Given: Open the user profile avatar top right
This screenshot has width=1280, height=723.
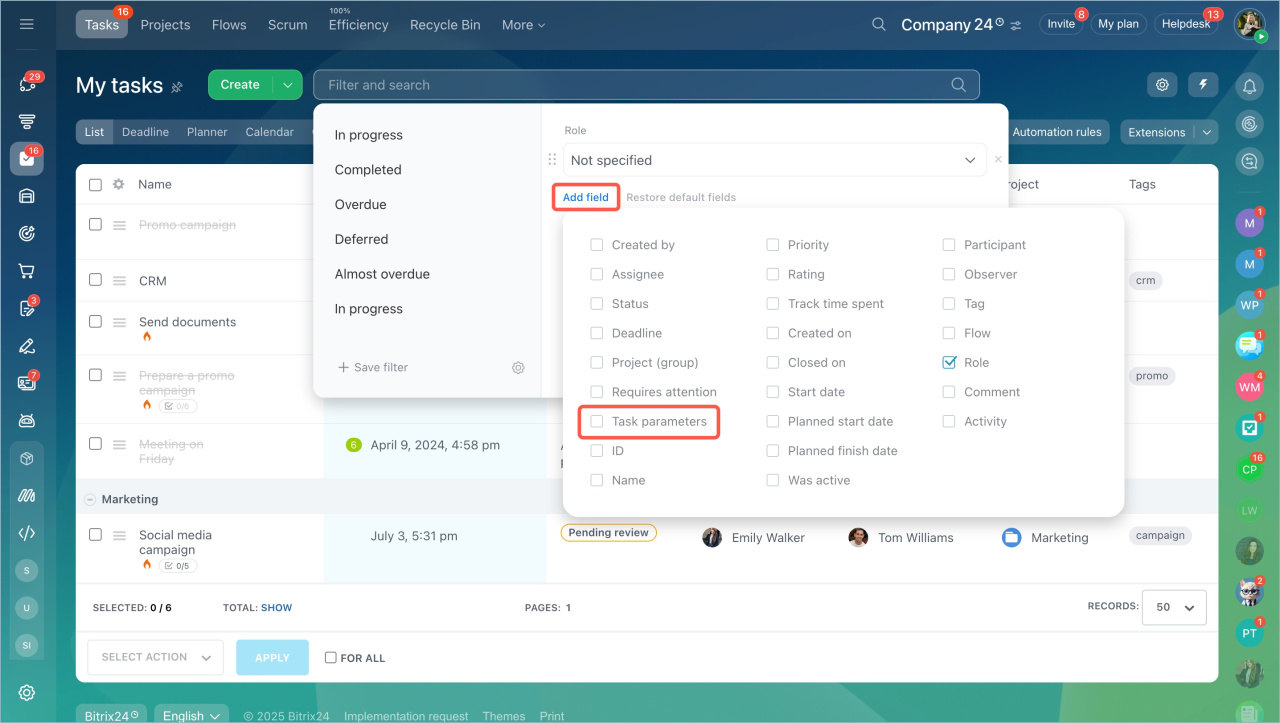Looking at the screenshot, I should [x=1249, y=24].
